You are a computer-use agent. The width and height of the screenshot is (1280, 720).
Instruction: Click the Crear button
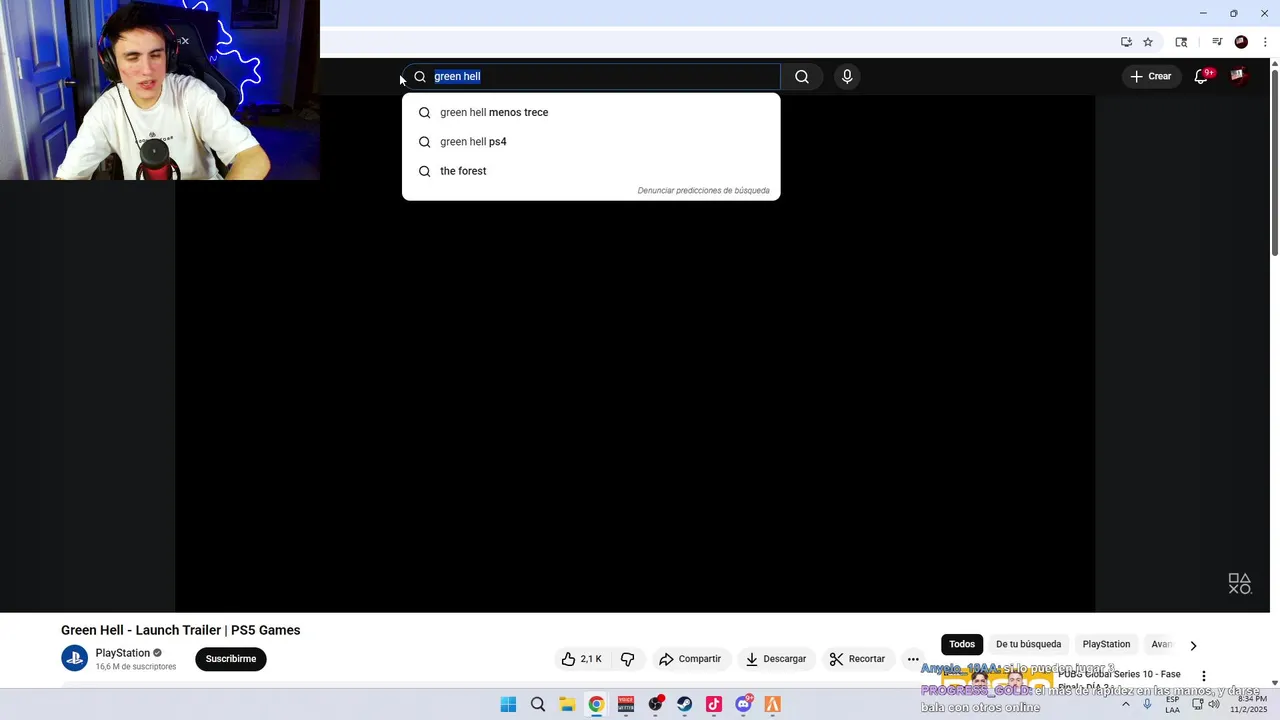click(x=1150, y=76)
